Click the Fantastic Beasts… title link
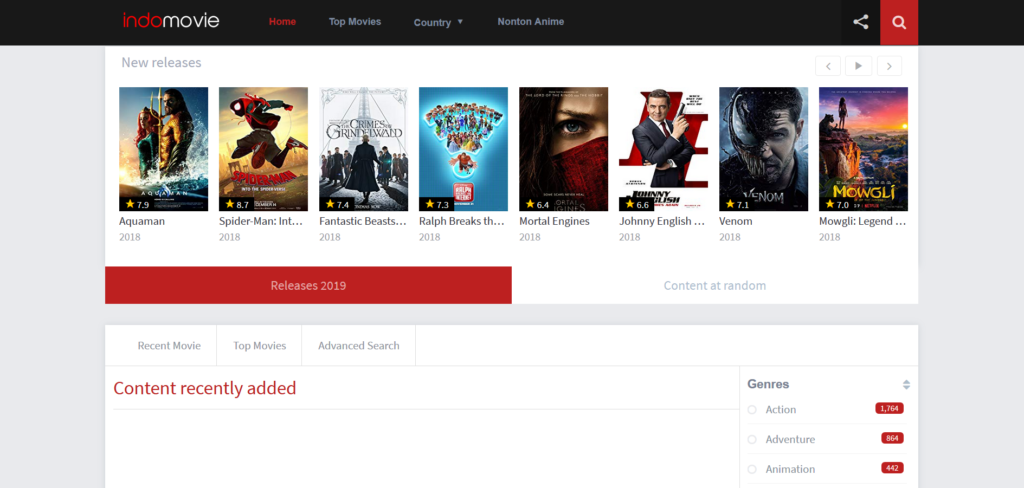The height and width of the screenshot is (488, 1024). point(363,221)
